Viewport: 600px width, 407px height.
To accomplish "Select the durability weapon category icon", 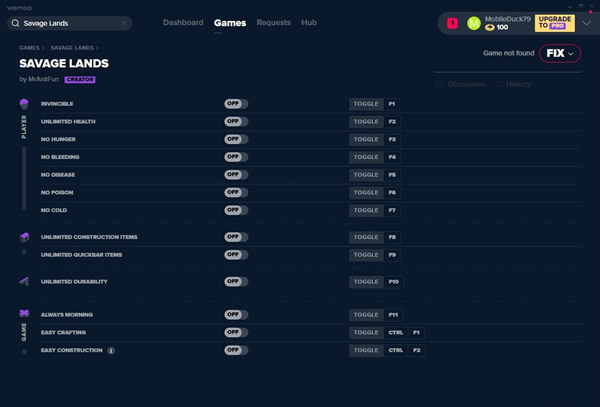I will coord(24,282).
